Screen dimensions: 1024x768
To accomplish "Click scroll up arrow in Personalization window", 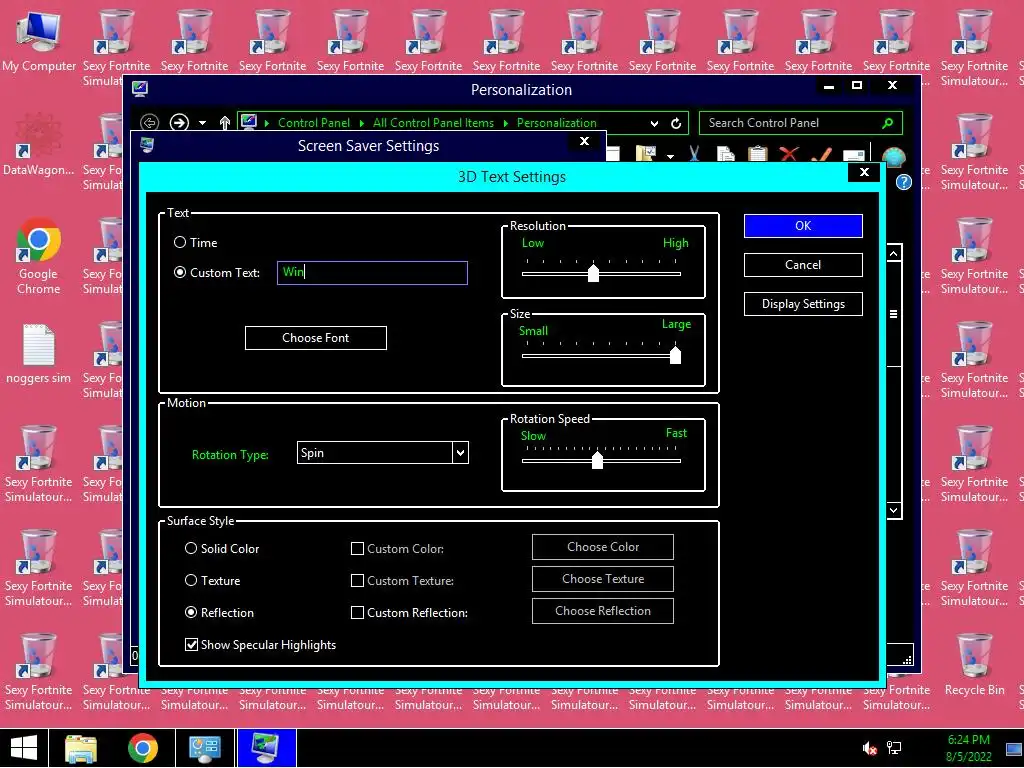I will (894, 253).
